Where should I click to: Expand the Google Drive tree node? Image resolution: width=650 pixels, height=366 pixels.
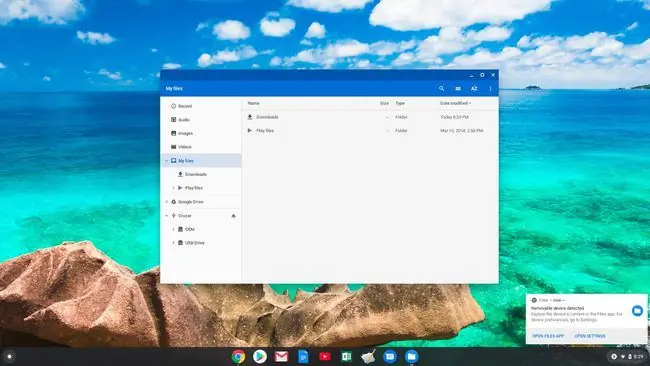[167, 202]
